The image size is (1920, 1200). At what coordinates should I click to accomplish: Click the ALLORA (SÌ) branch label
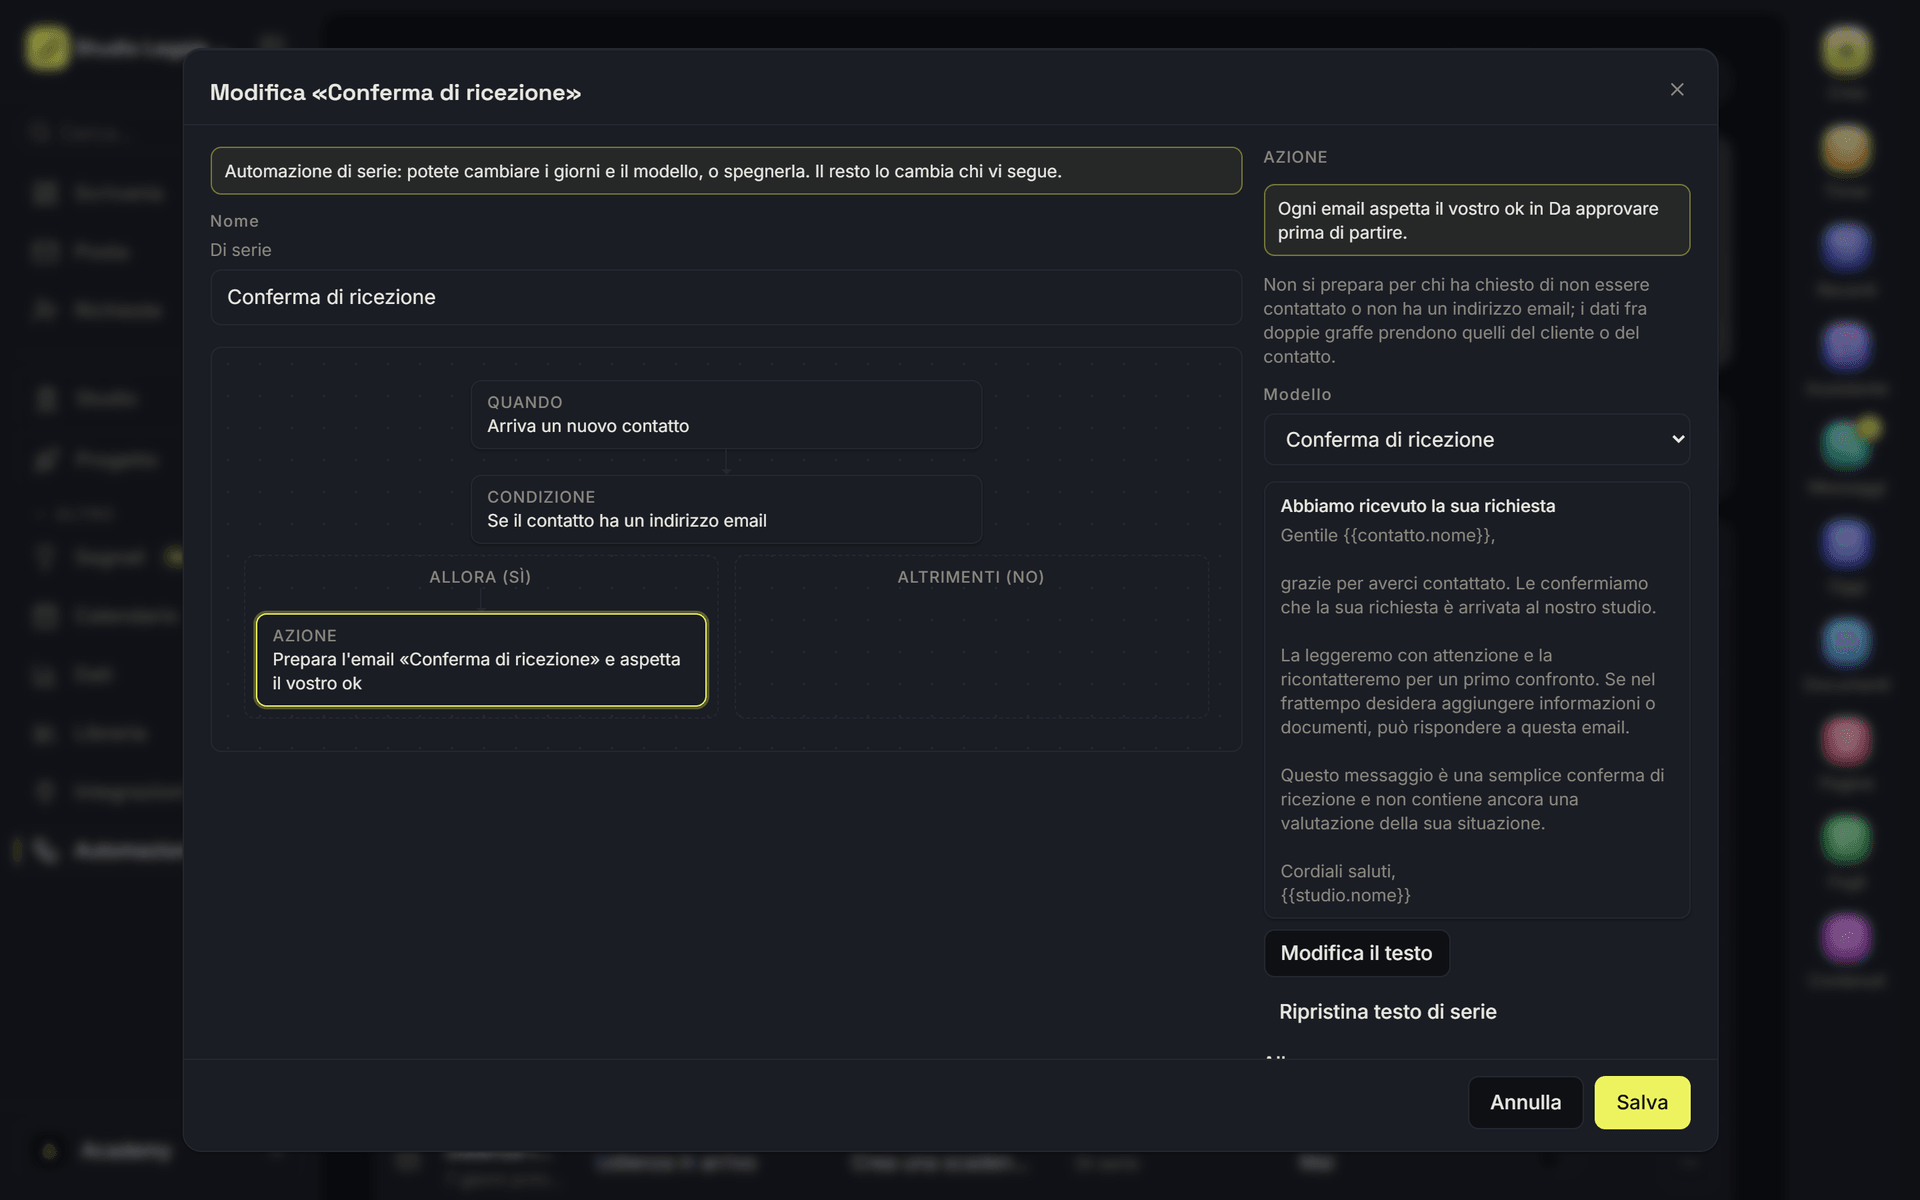click(480, 577)
